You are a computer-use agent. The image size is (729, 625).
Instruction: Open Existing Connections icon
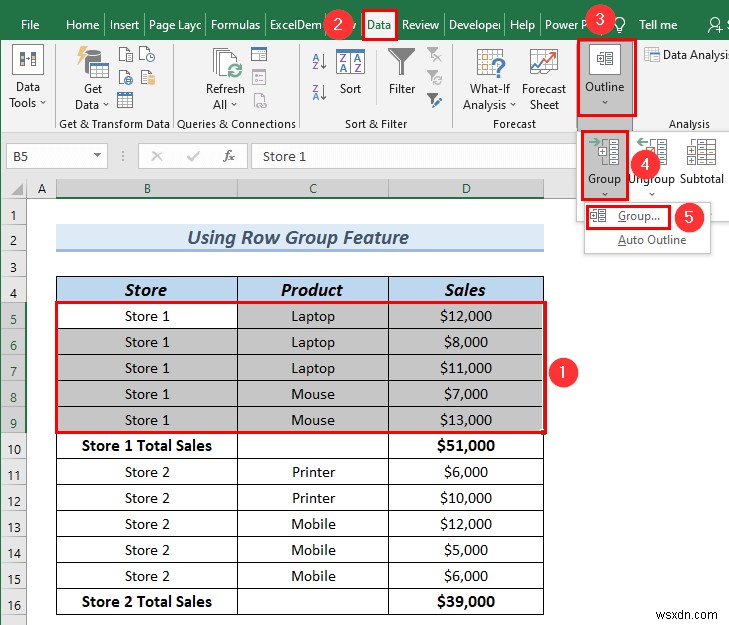[x=147, y=77]
